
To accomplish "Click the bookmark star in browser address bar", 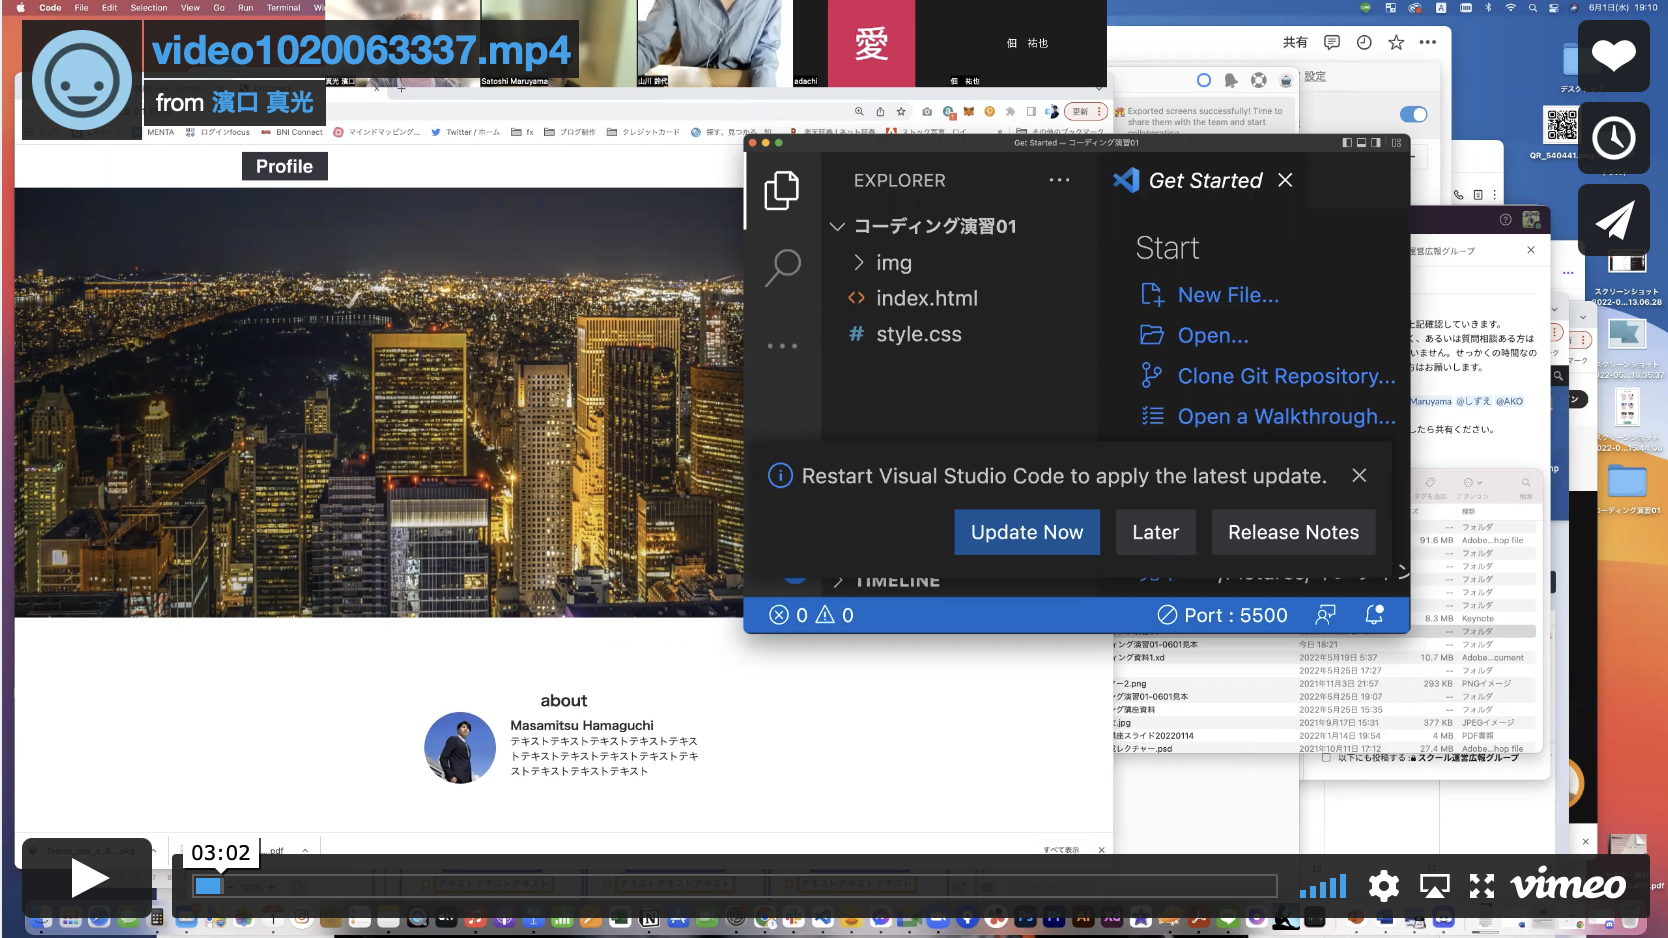I will click(x=901, y=112).
